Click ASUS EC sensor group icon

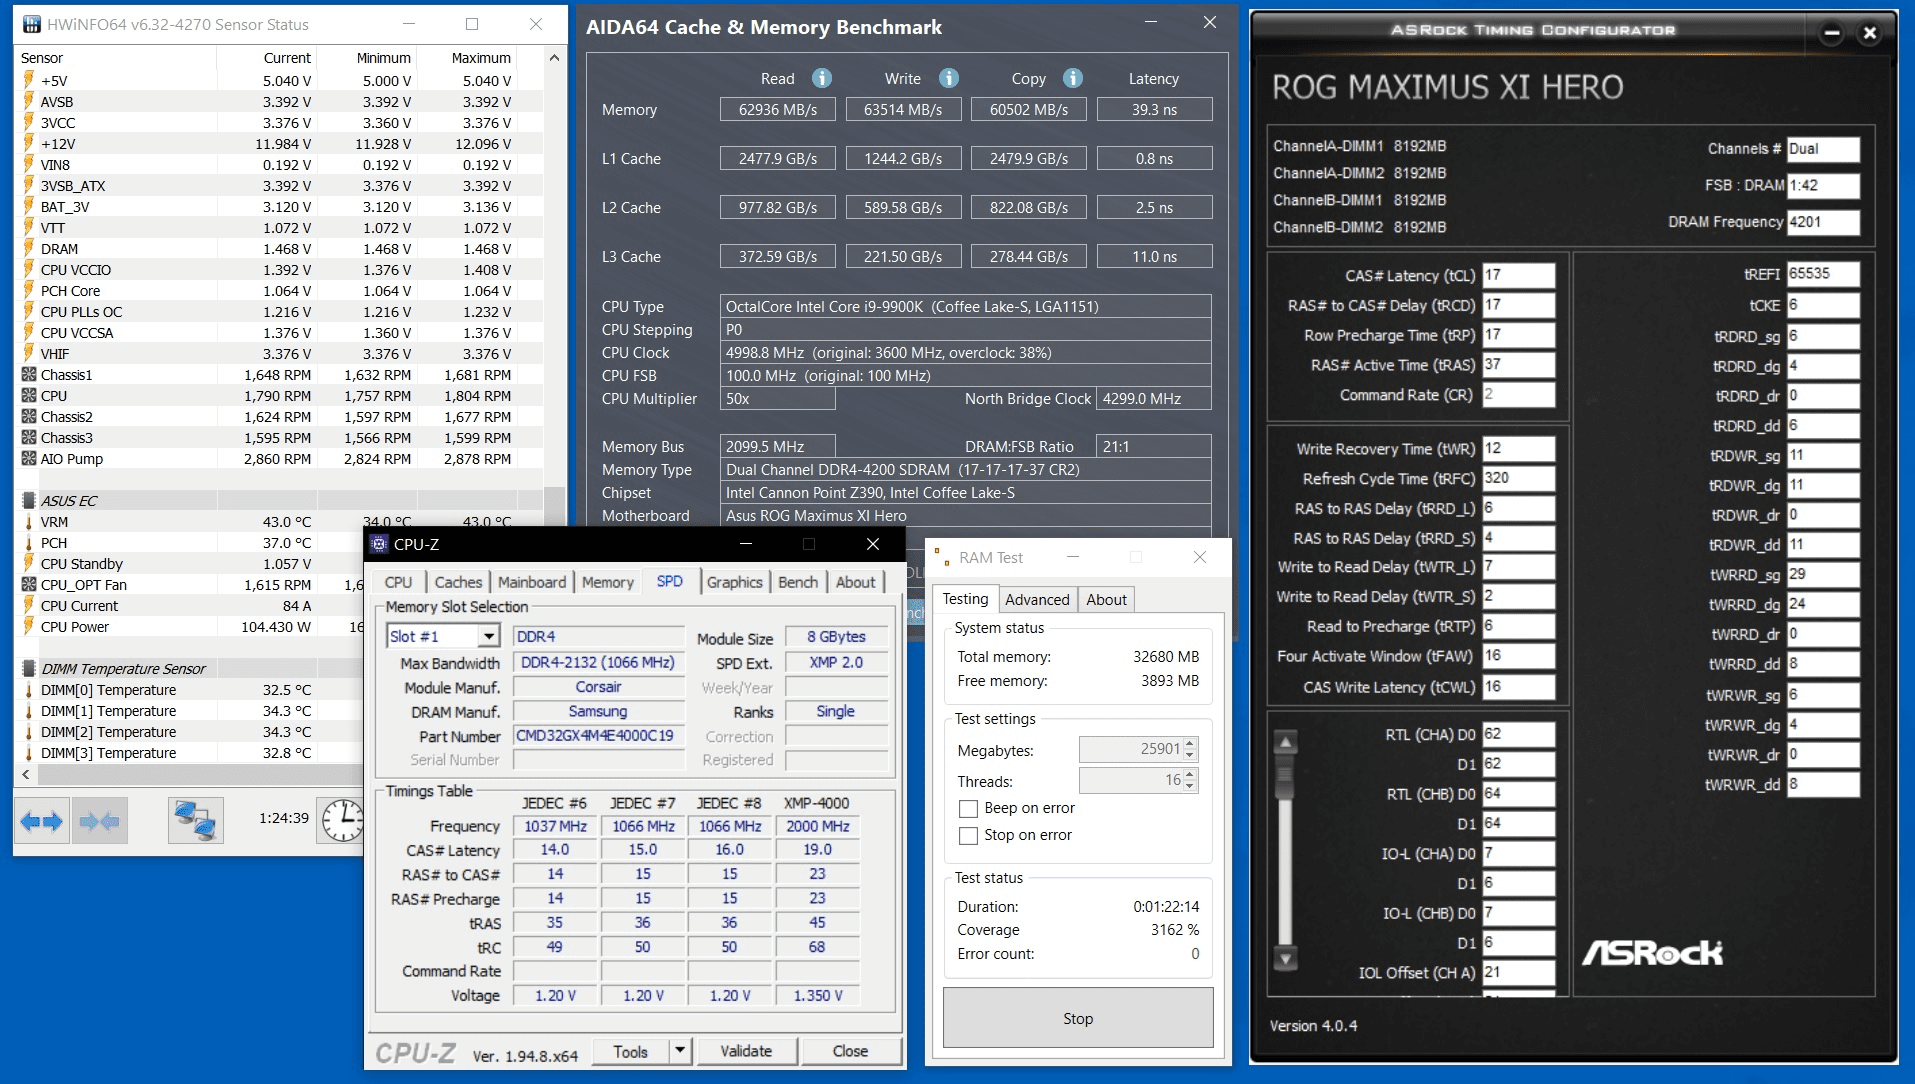pyautogui.click(x=29, y=500)
